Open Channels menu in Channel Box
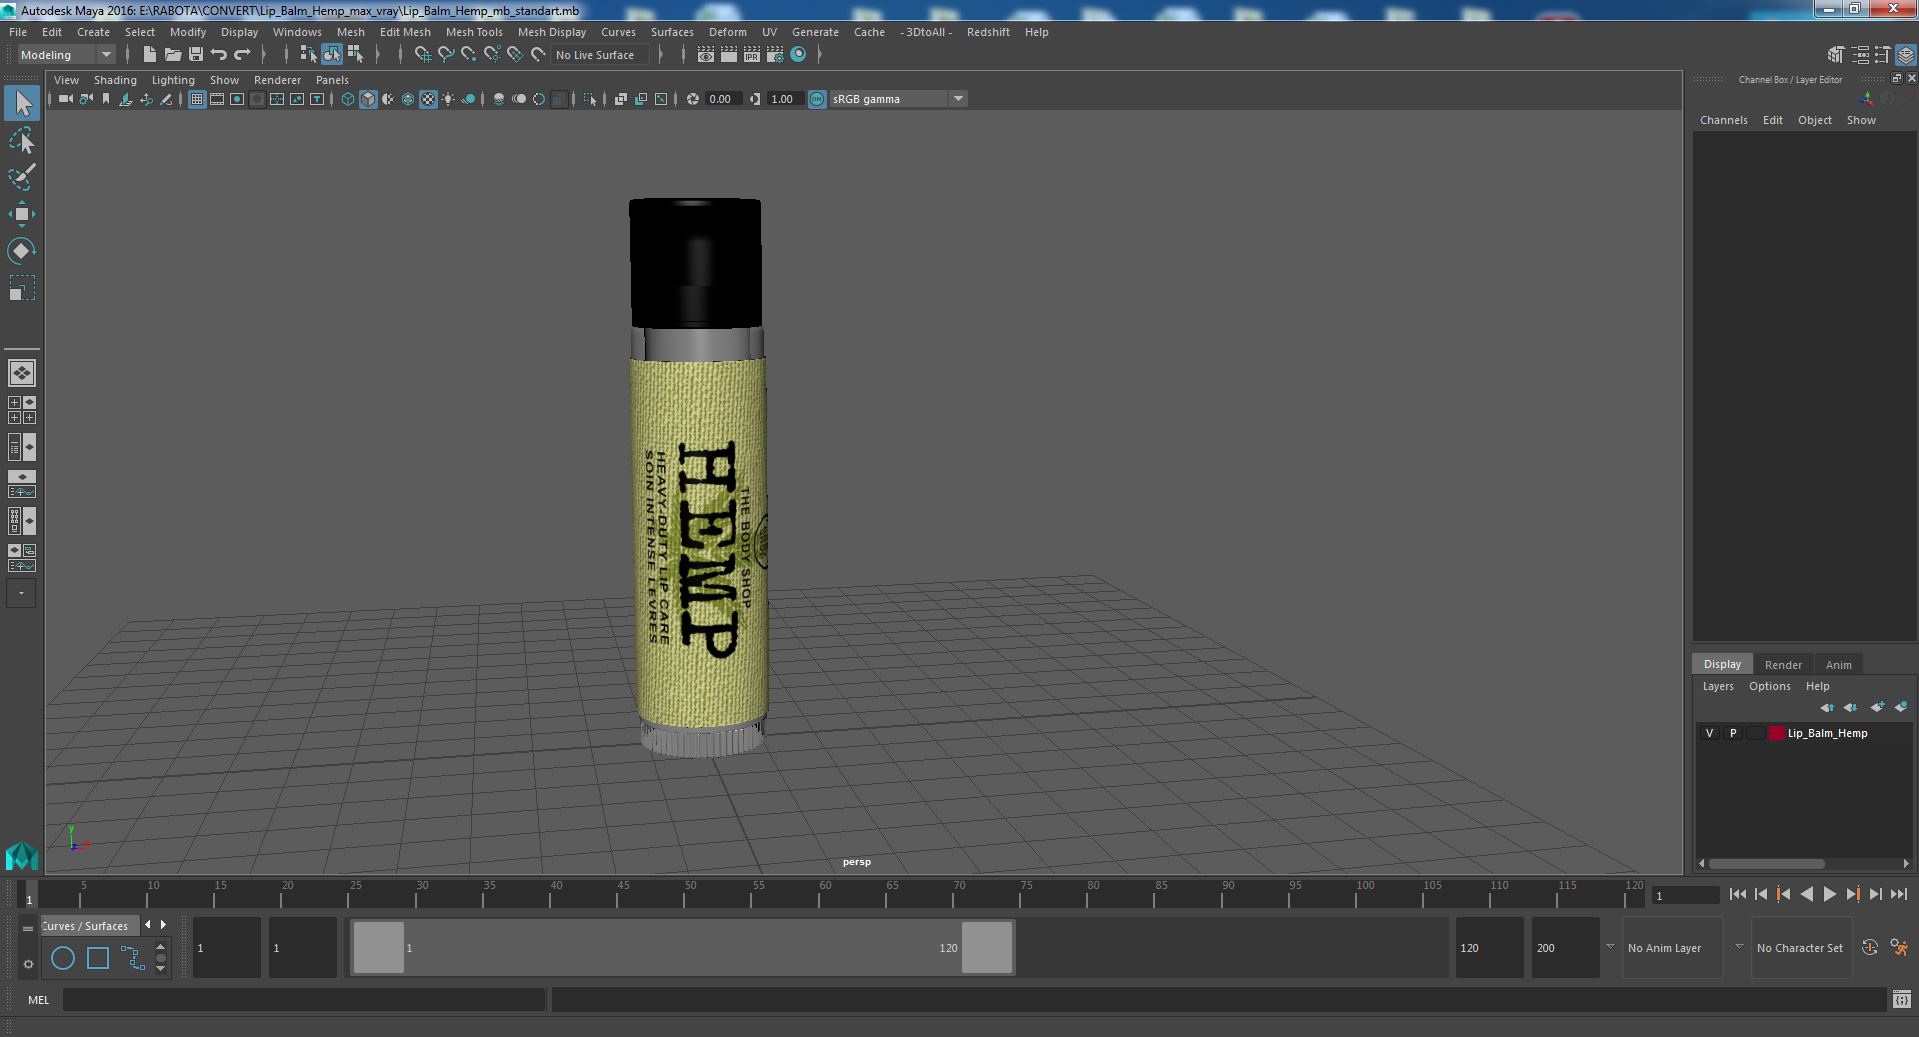 point(1723,120)
